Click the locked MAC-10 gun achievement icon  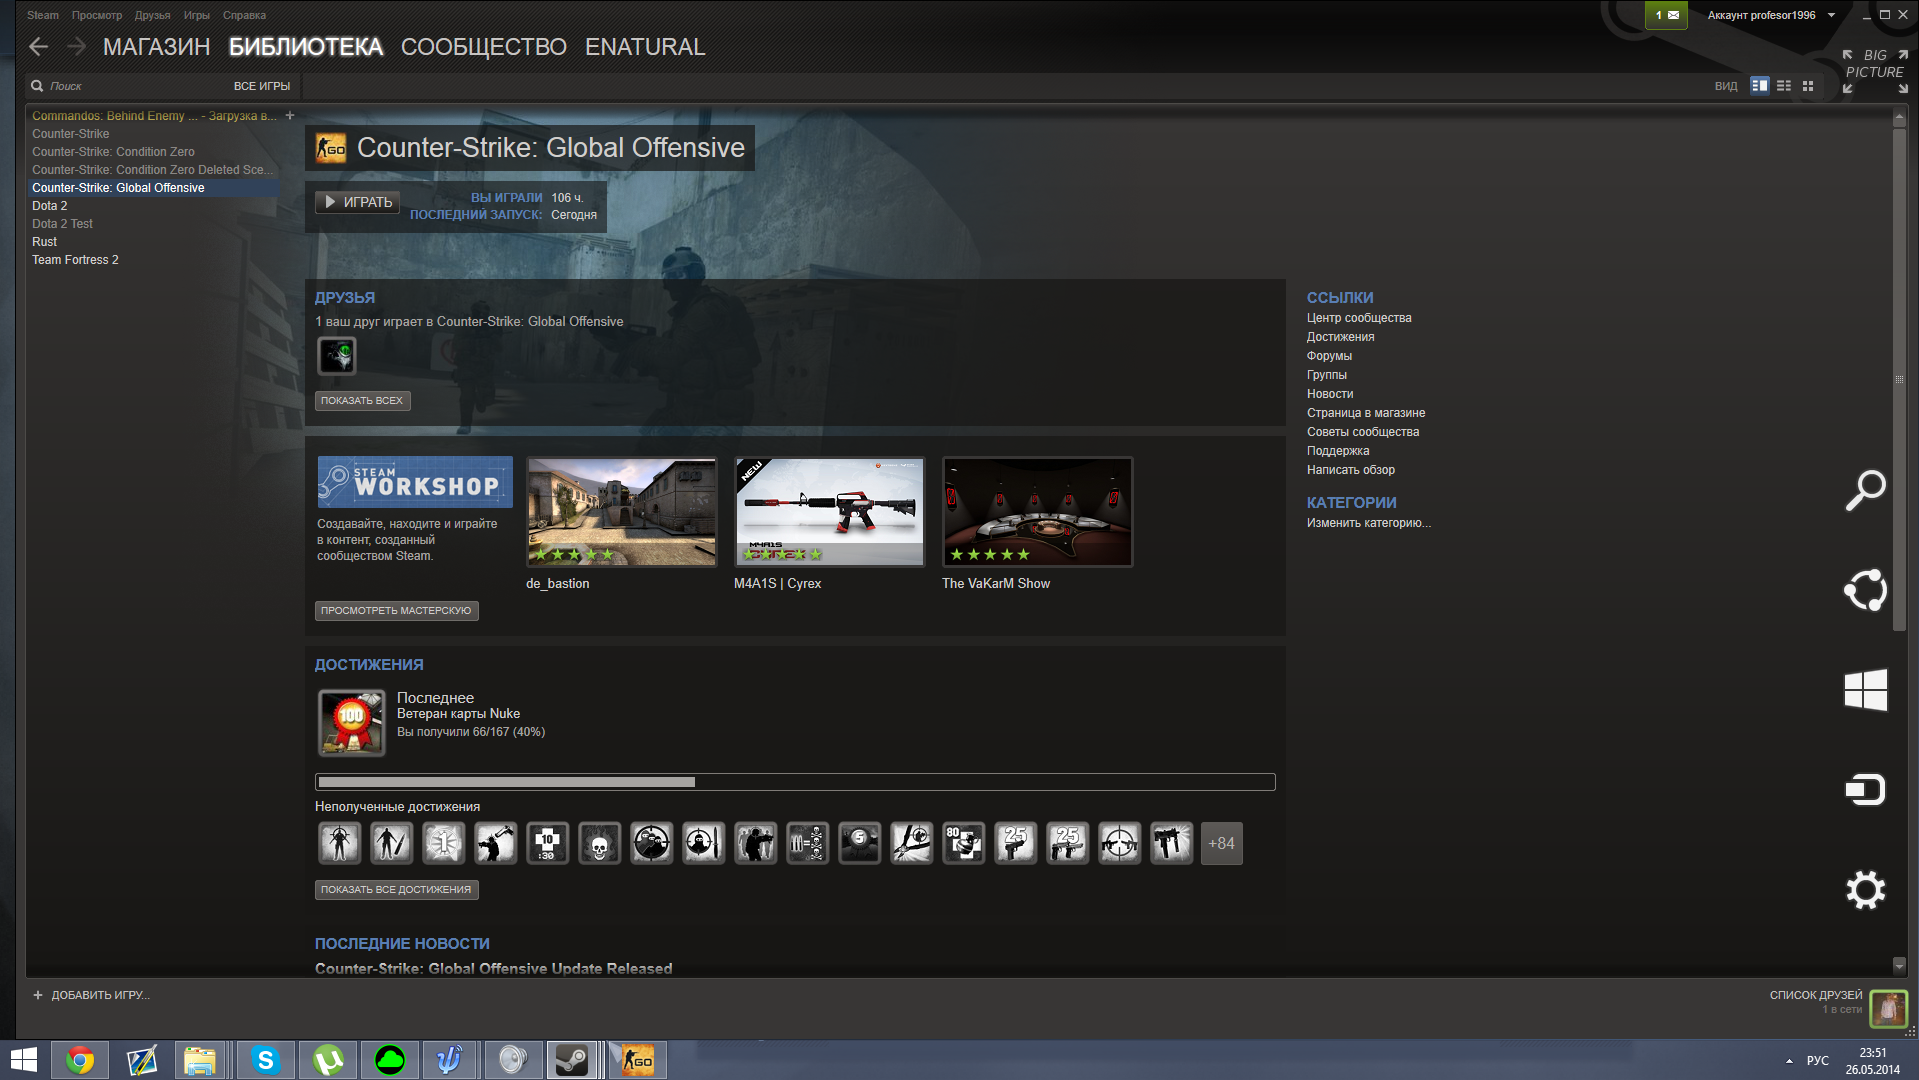coord(1171,843)
